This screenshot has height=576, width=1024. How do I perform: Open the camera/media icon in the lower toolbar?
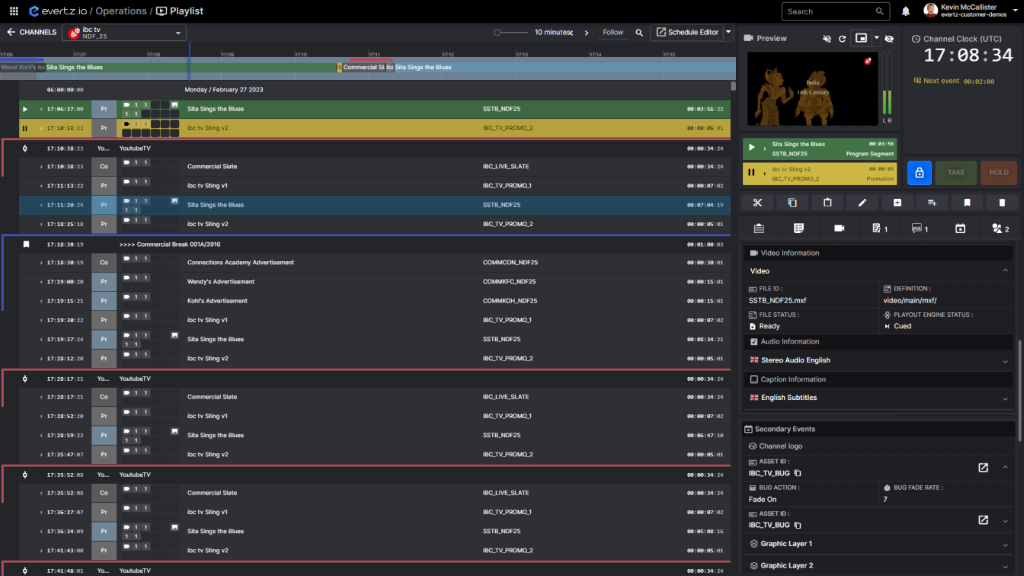click(840, 228)
